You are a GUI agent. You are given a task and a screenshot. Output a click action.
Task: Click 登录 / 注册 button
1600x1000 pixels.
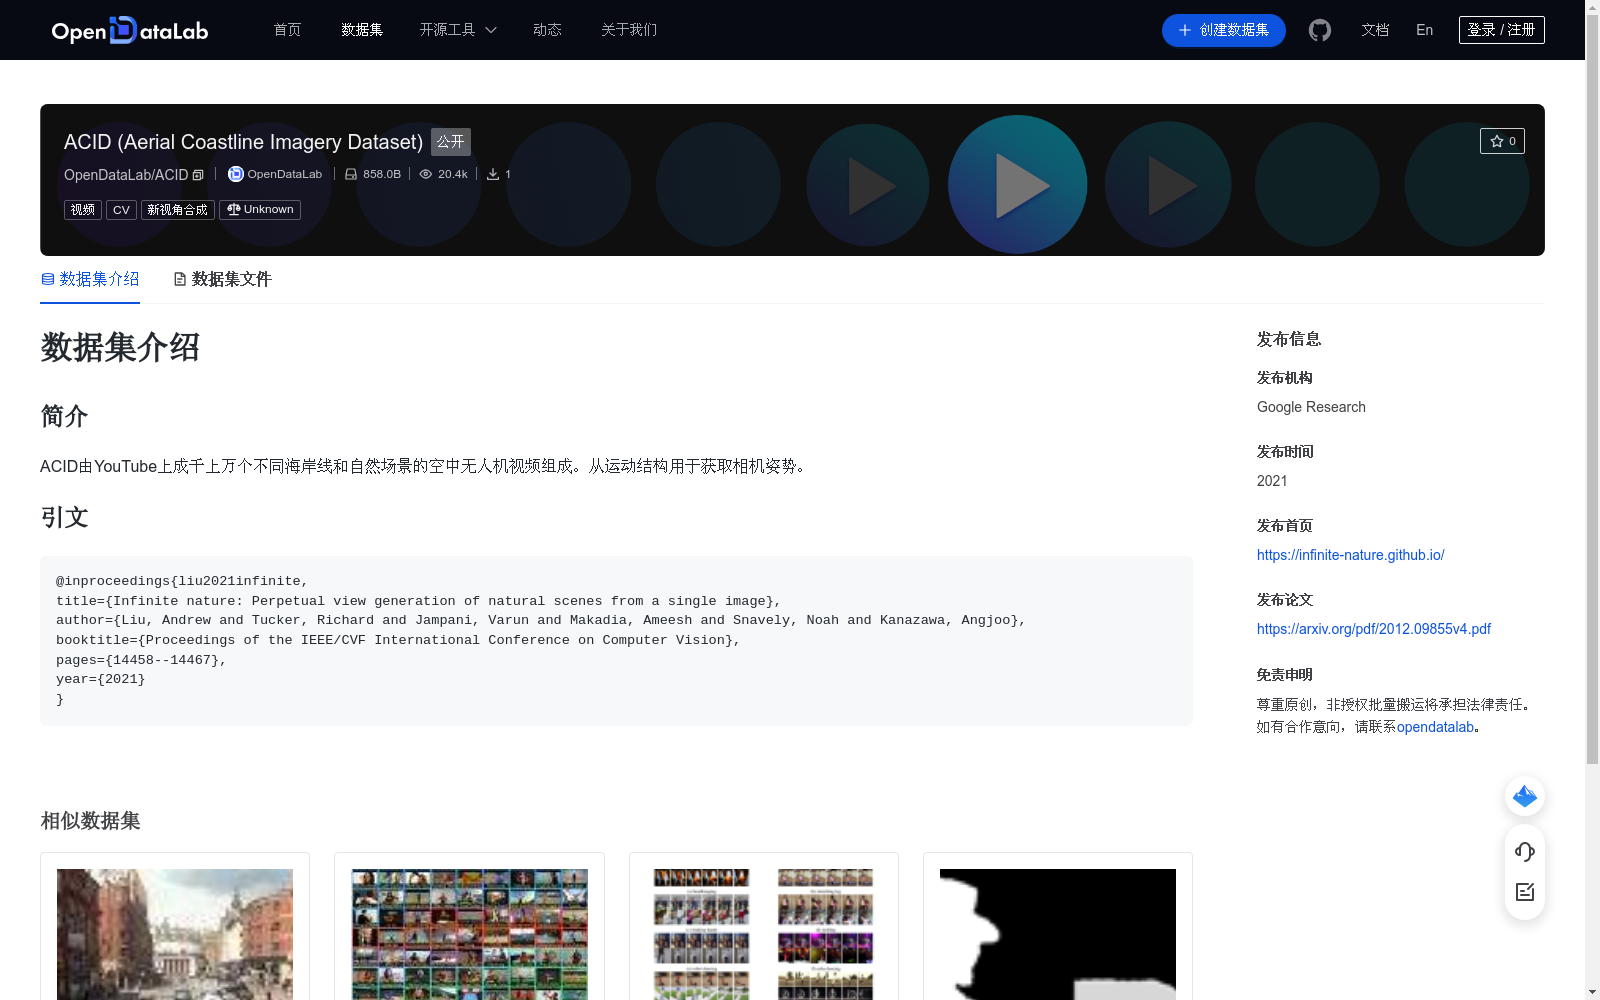tap(1502, 30)
